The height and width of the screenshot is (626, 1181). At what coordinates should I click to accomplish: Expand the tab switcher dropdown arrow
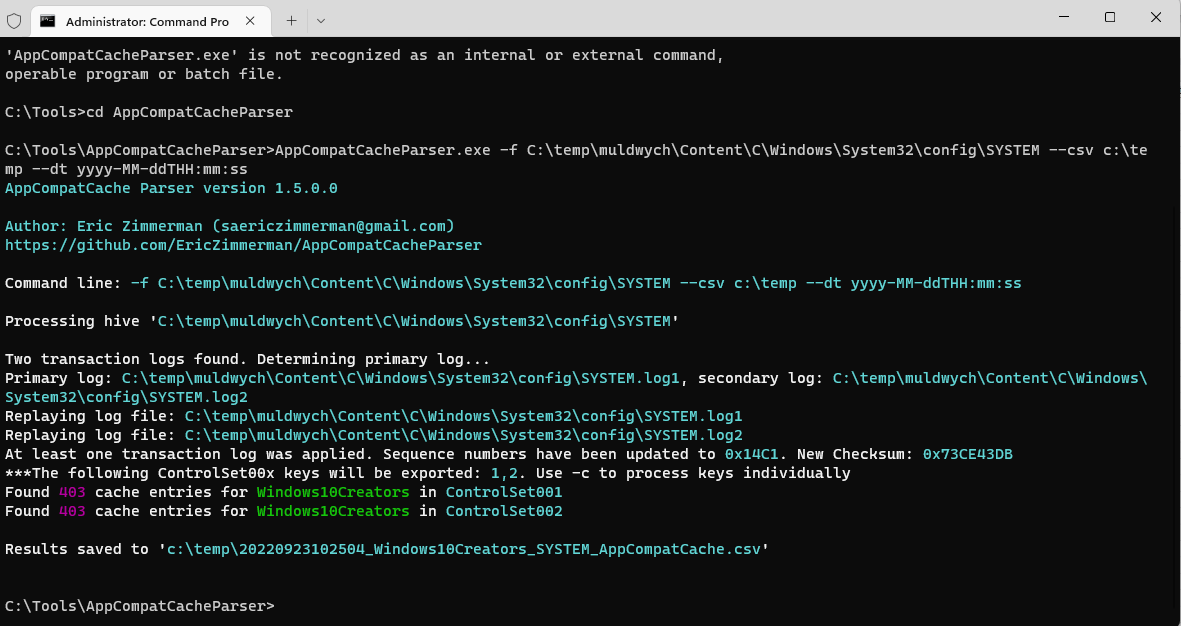click(319, 20)
